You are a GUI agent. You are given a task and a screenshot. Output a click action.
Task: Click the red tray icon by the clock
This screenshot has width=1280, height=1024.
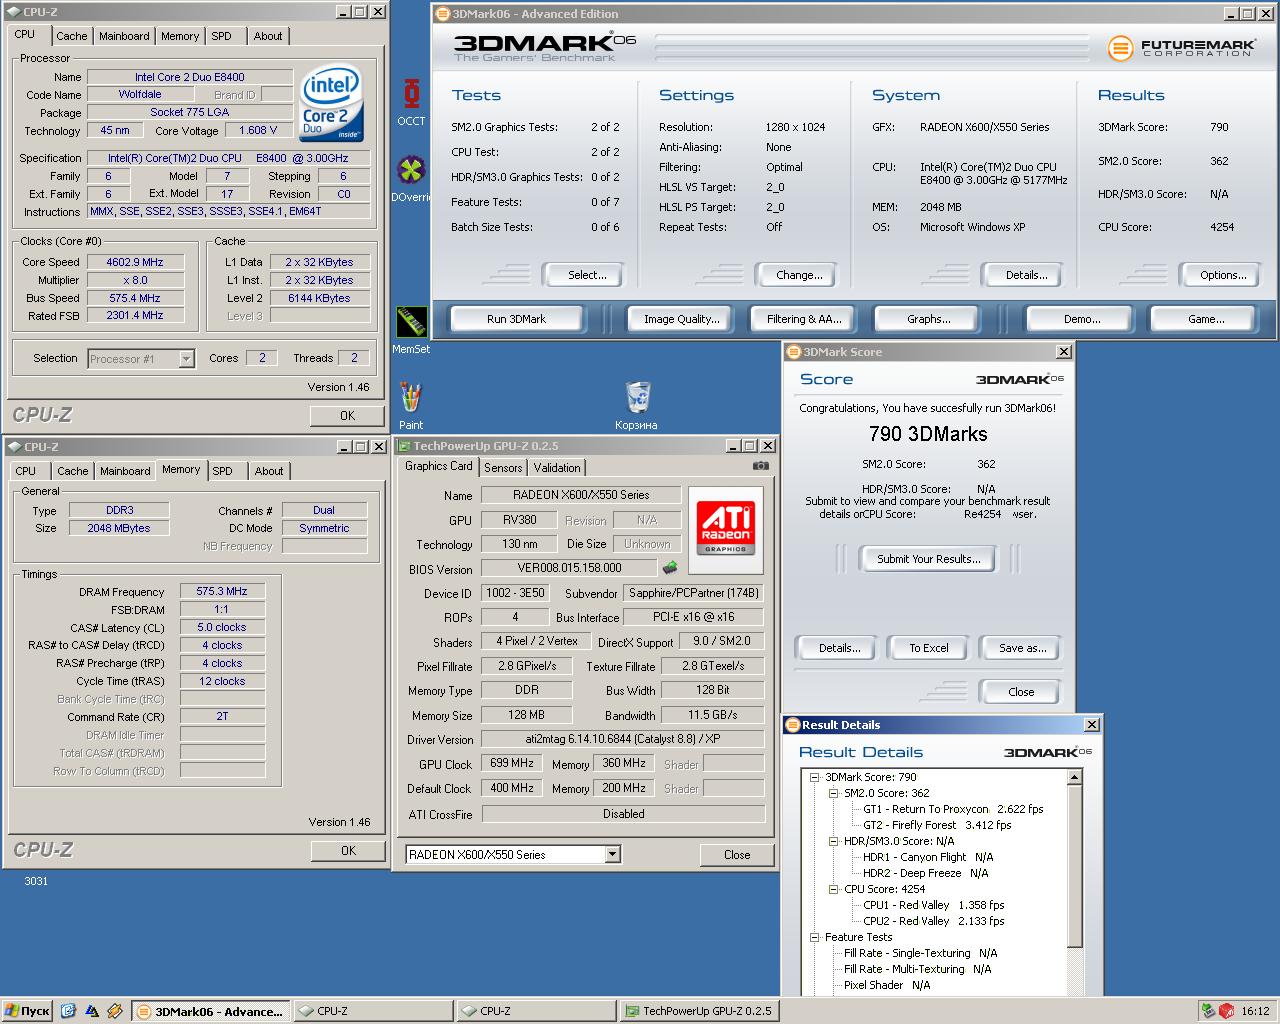tap(1226, 1011)
